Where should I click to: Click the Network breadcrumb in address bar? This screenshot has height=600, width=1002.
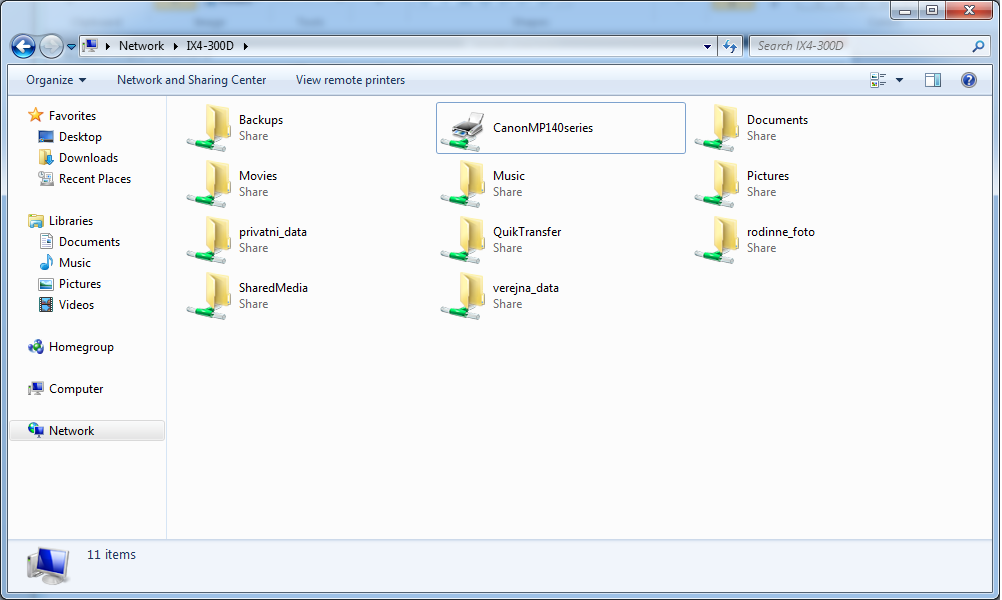pos(141,46)
